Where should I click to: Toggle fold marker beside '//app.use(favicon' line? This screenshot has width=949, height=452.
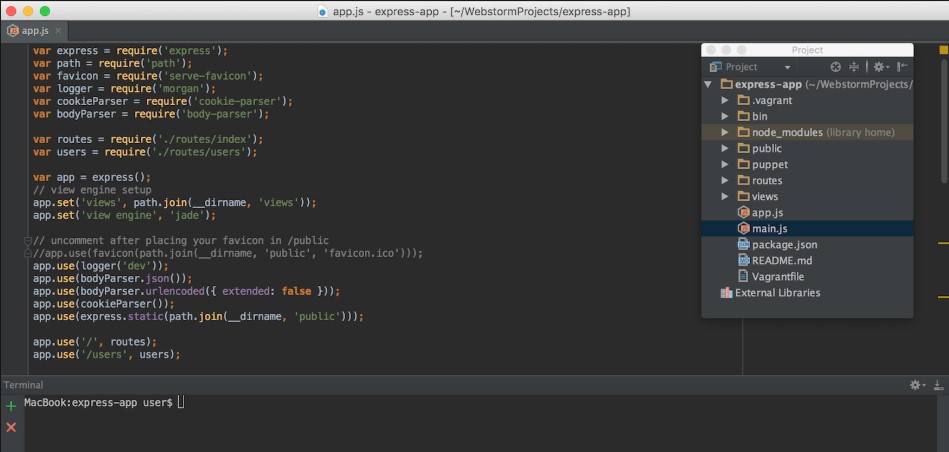tap(27, 254)
